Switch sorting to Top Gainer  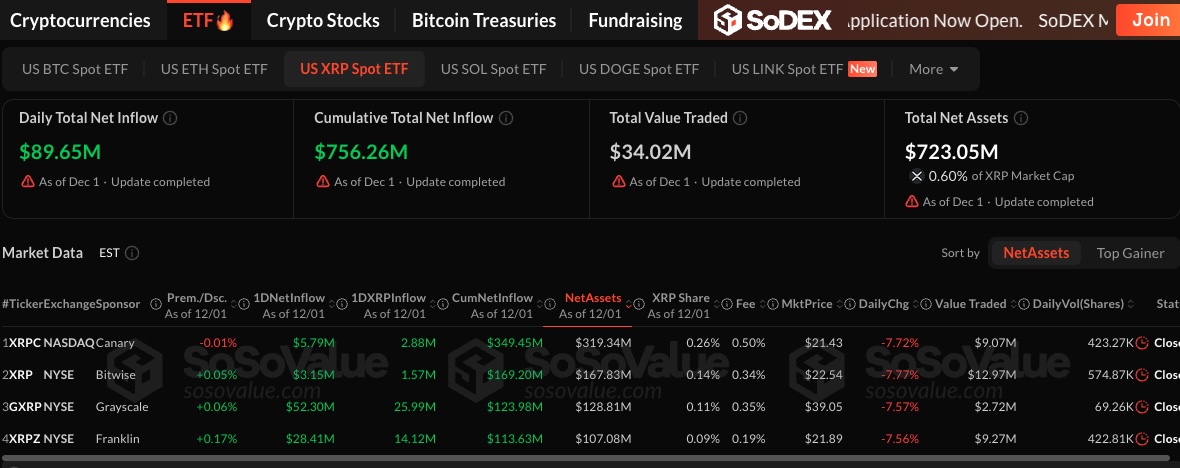point(1130,253)
